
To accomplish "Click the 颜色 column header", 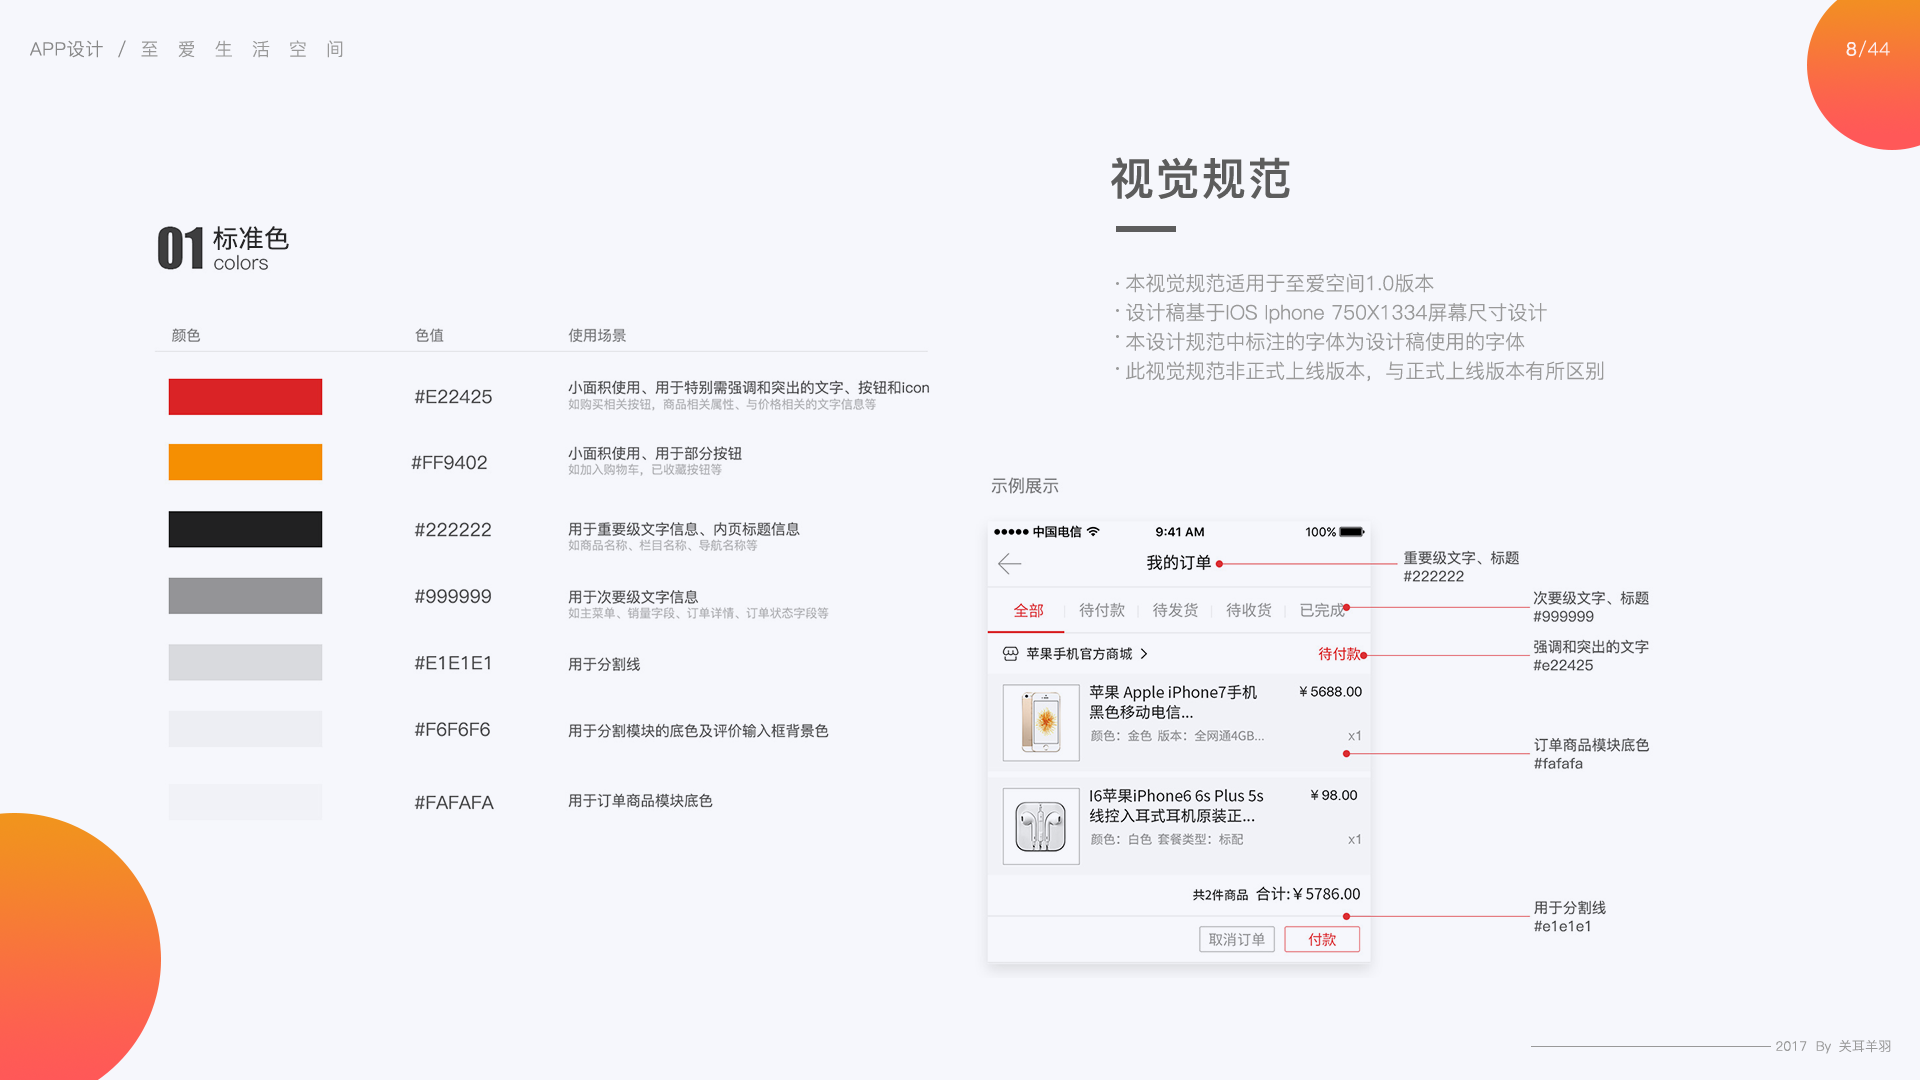I will tap(186, 335).
